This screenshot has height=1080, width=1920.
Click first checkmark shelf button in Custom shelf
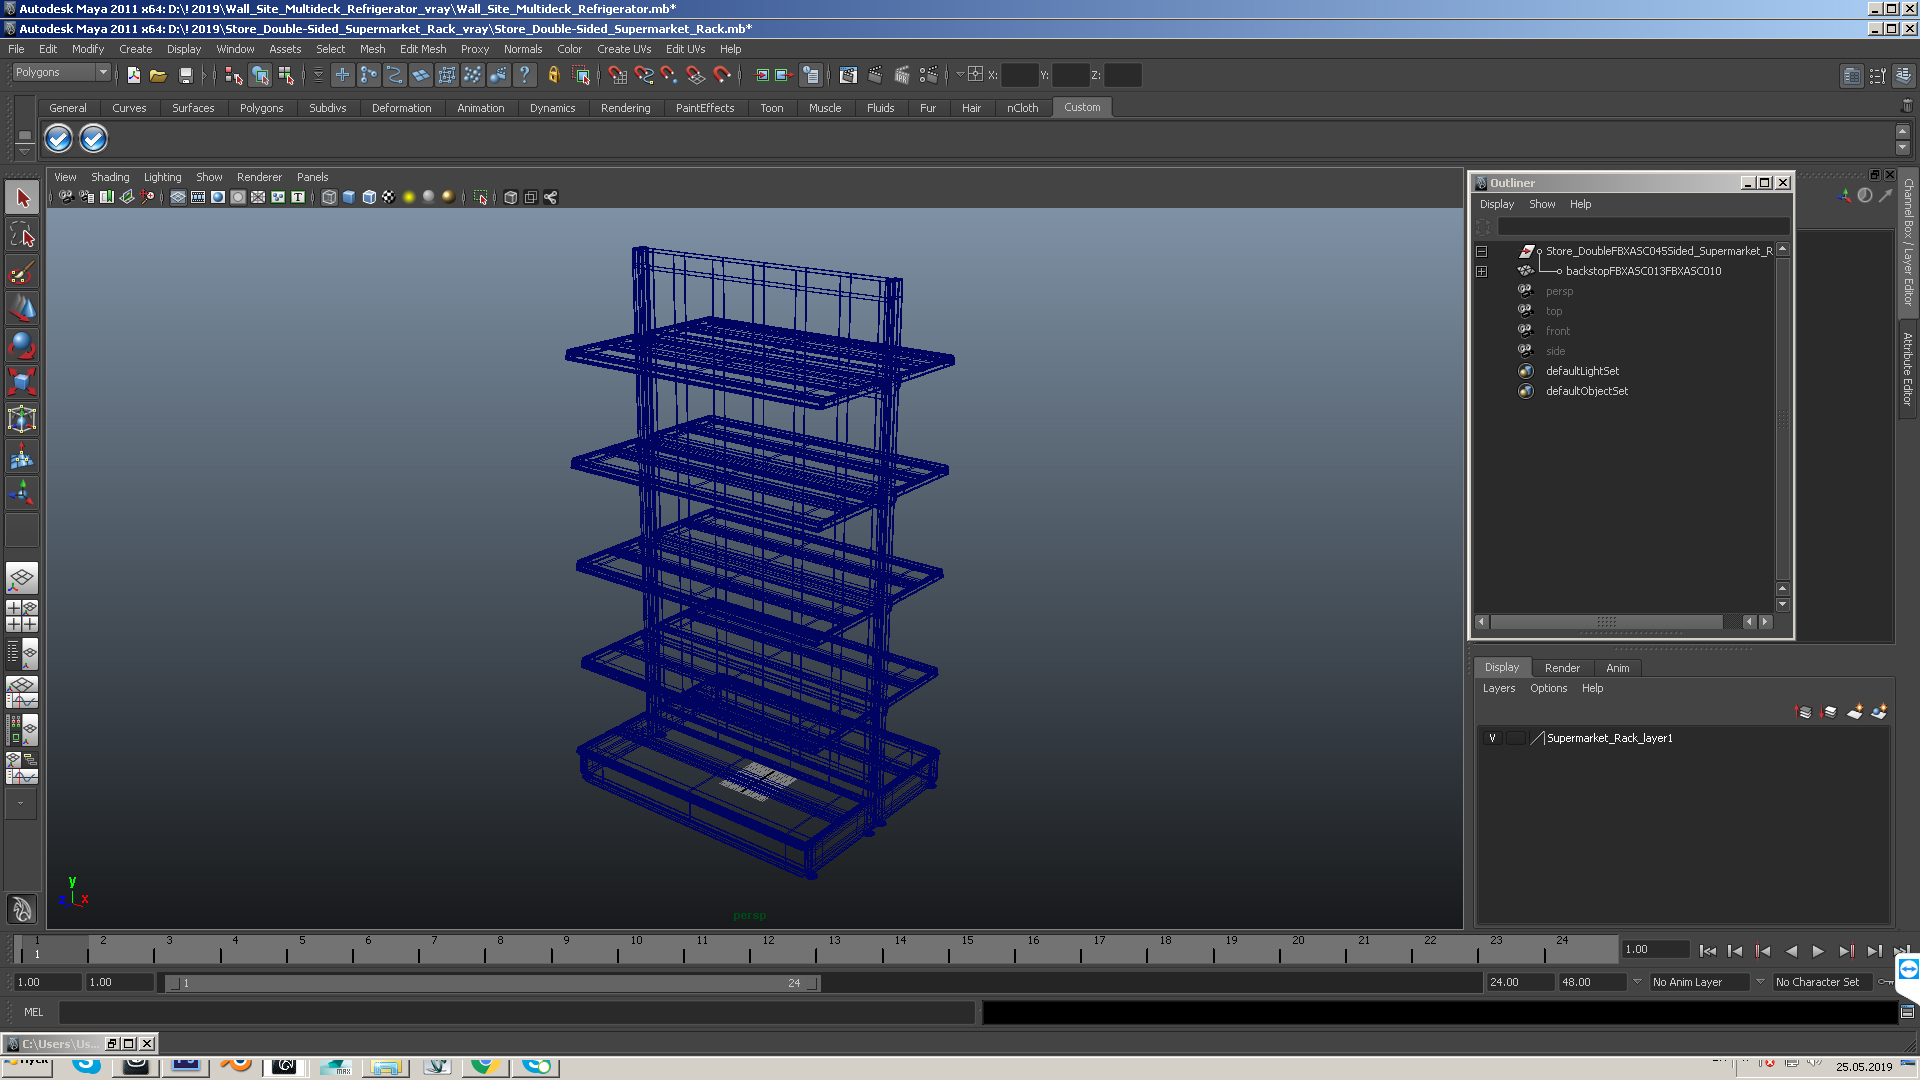tap(59, 139)
